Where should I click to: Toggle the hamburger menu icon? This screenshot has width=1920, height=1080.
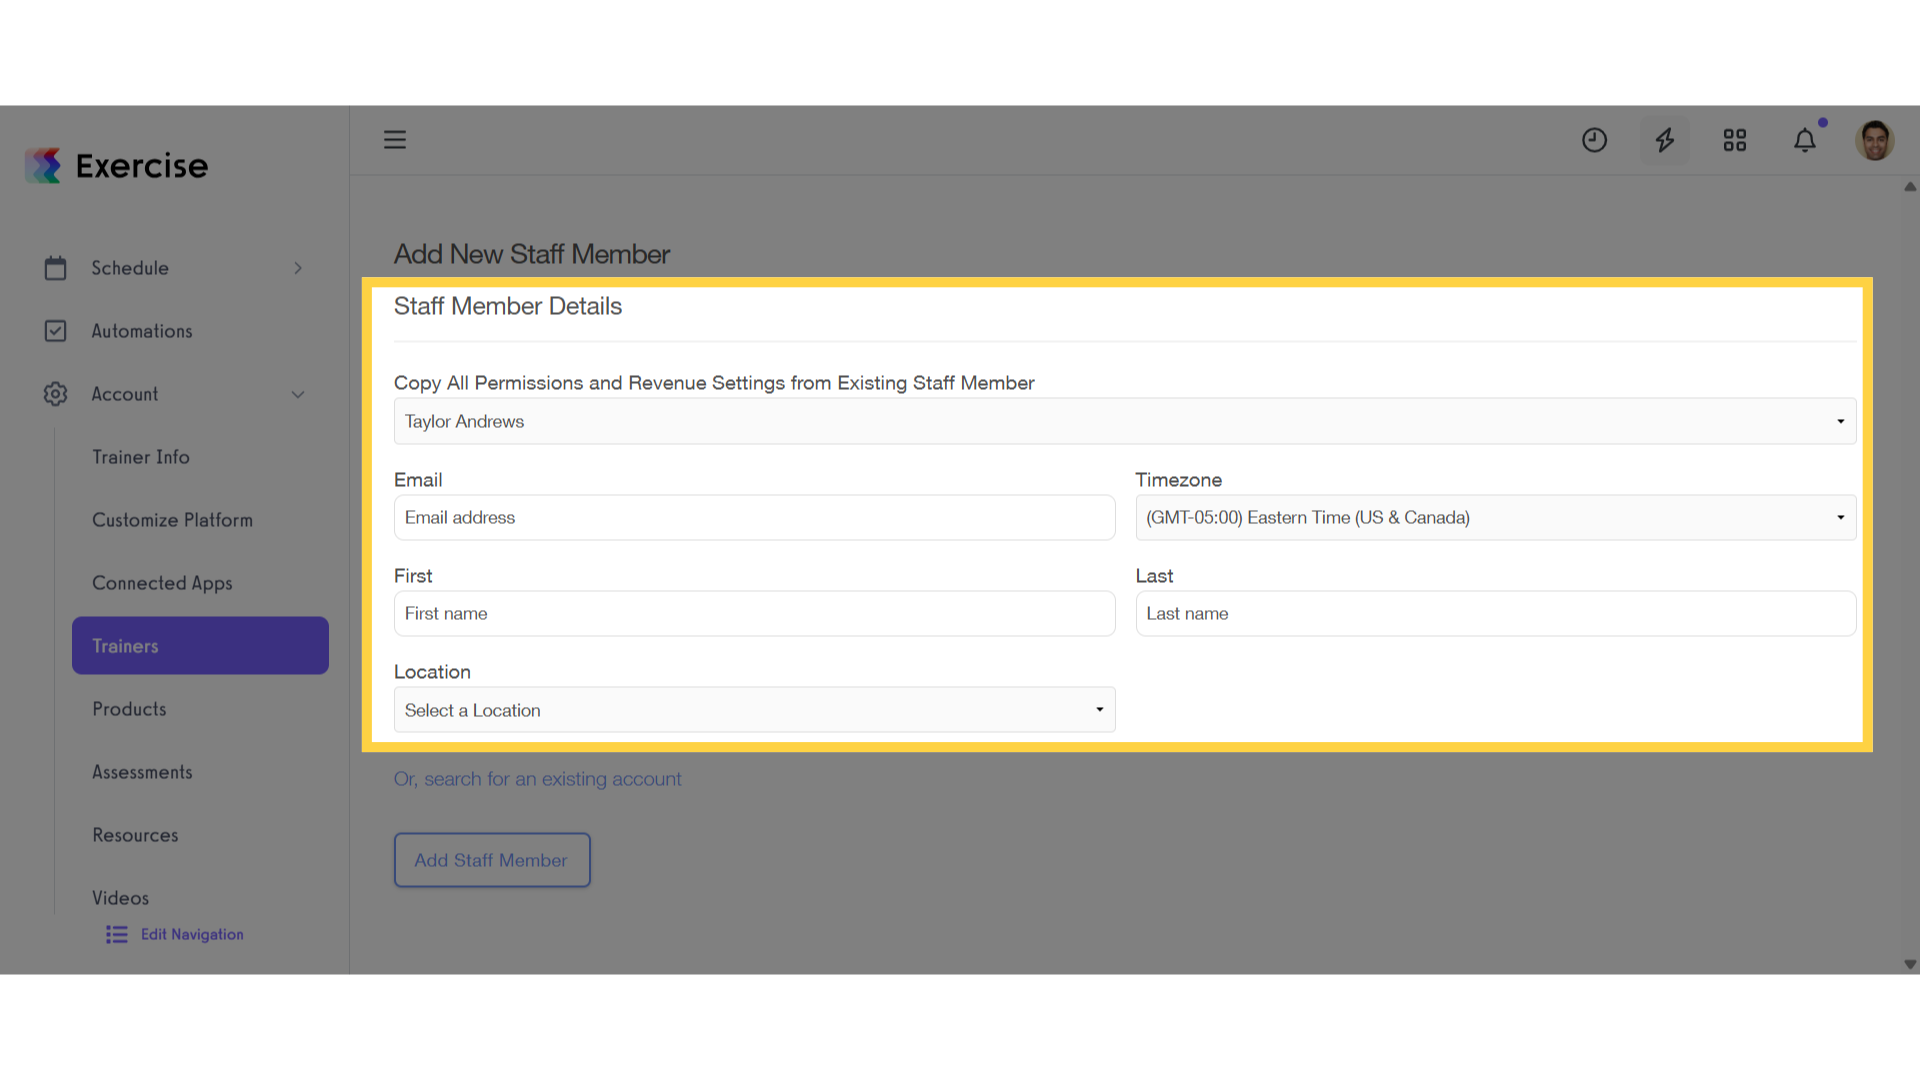point(395,140)
